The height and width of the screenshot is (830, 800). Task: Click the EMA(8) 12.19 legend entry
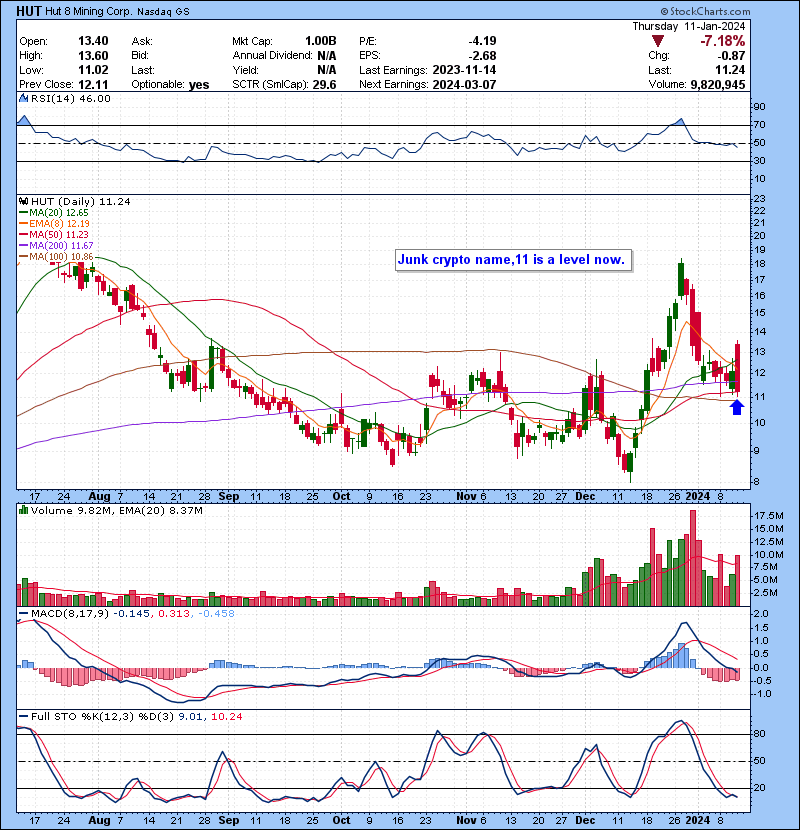(x=55, y=223)
